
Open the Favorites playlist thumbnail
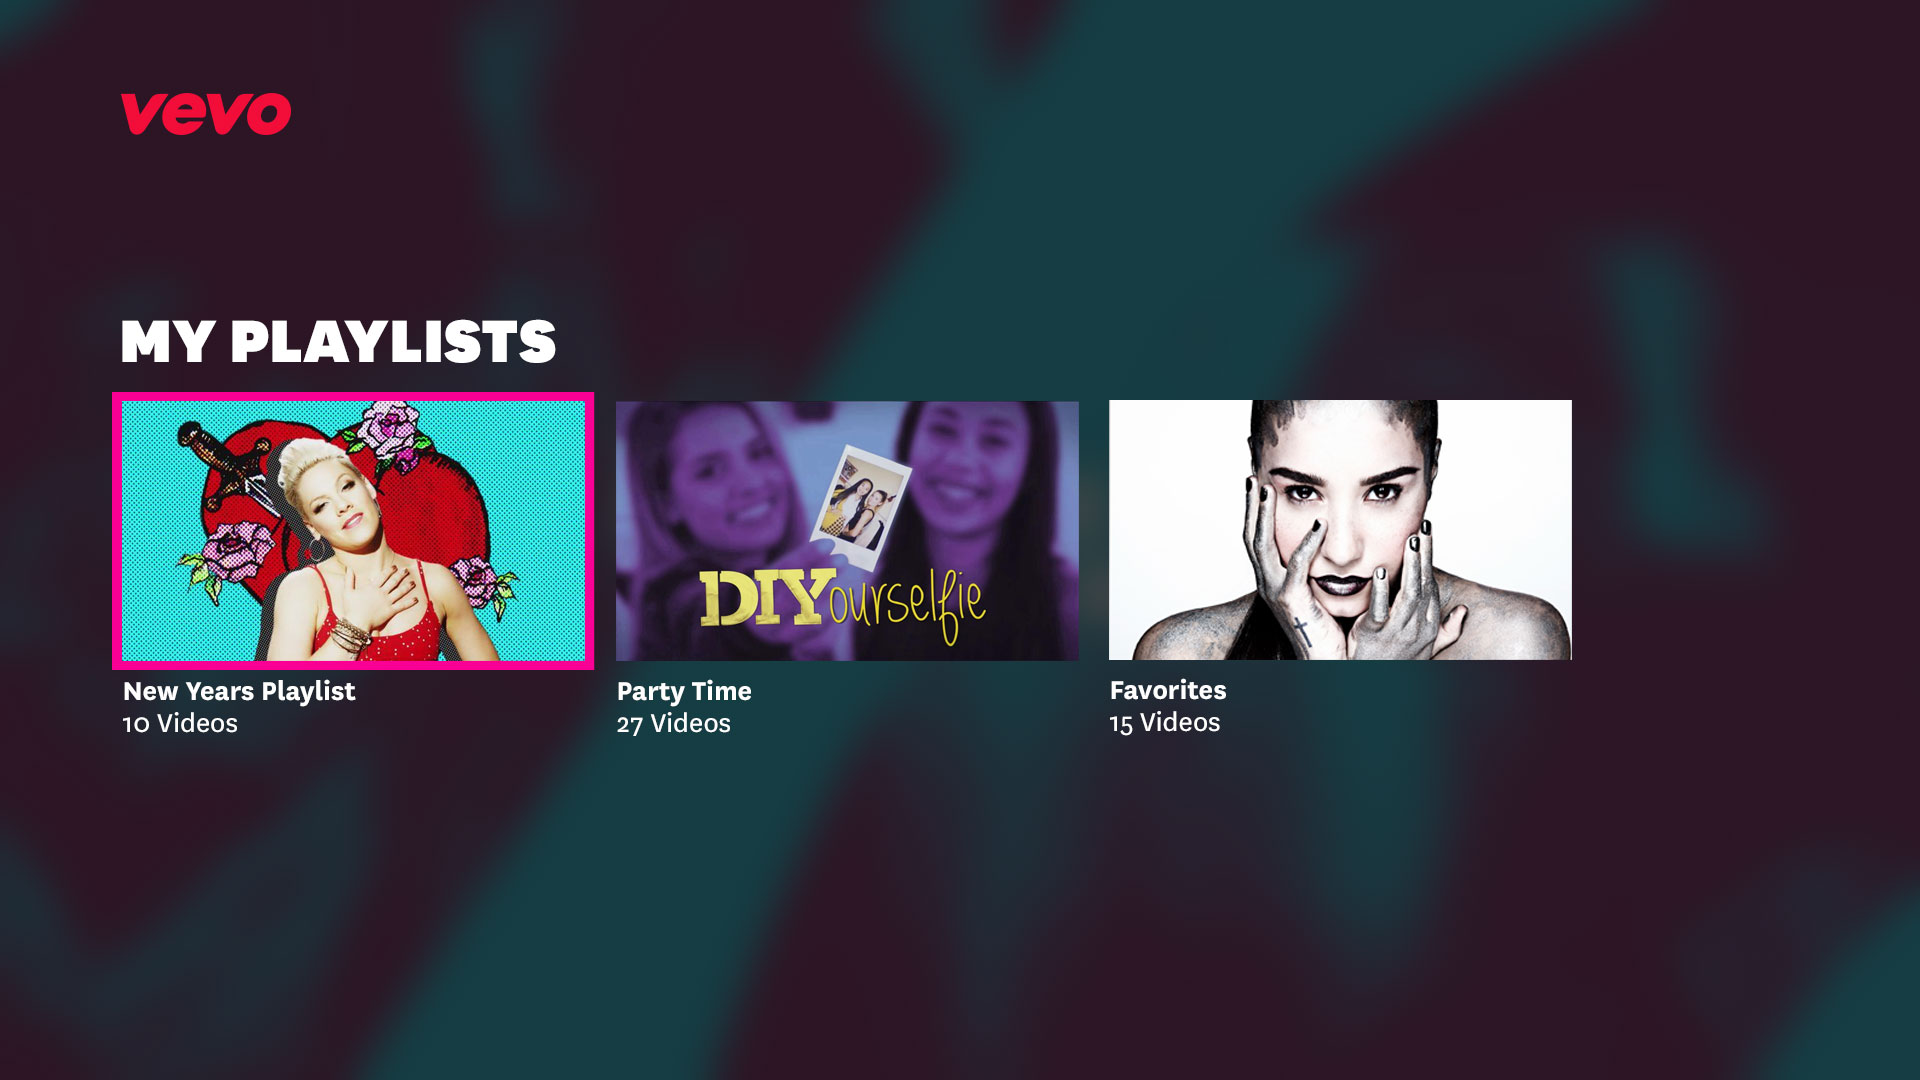click(1340, 530)
